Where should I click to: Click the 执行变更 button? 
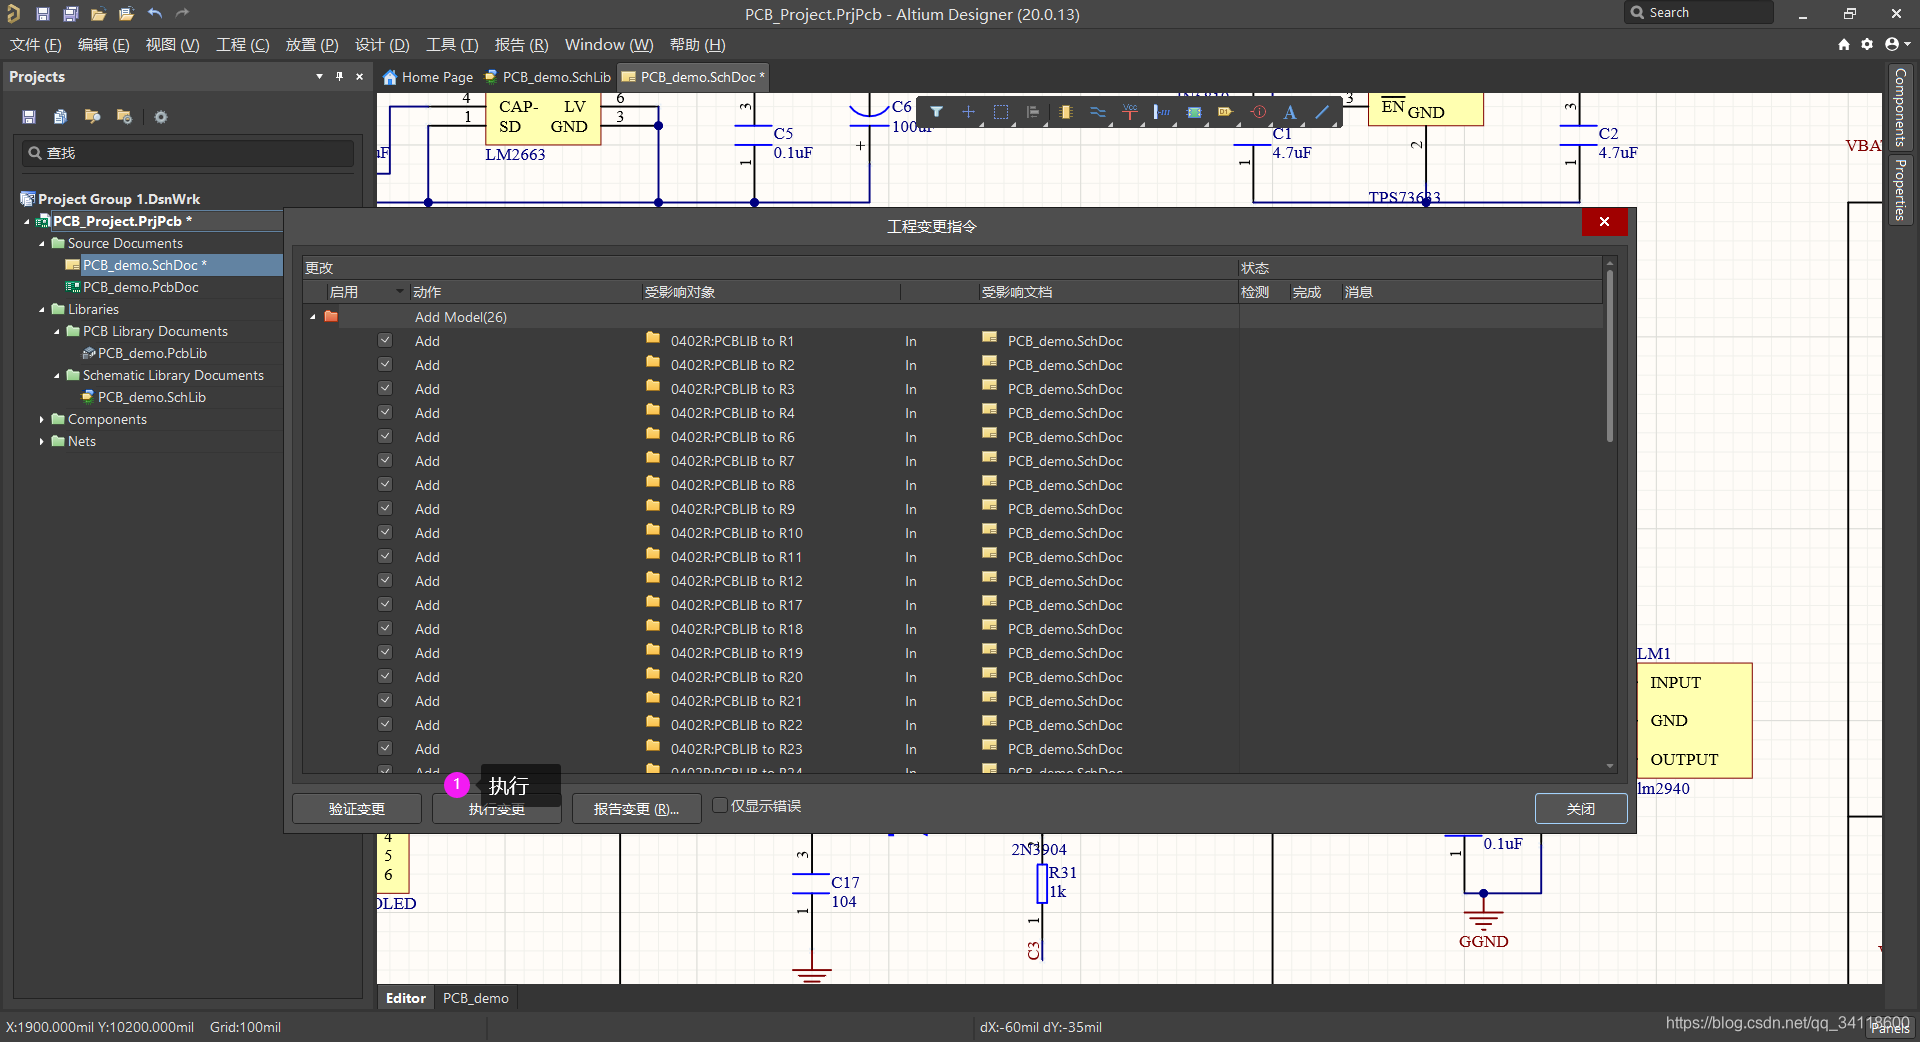pos(497,809)
